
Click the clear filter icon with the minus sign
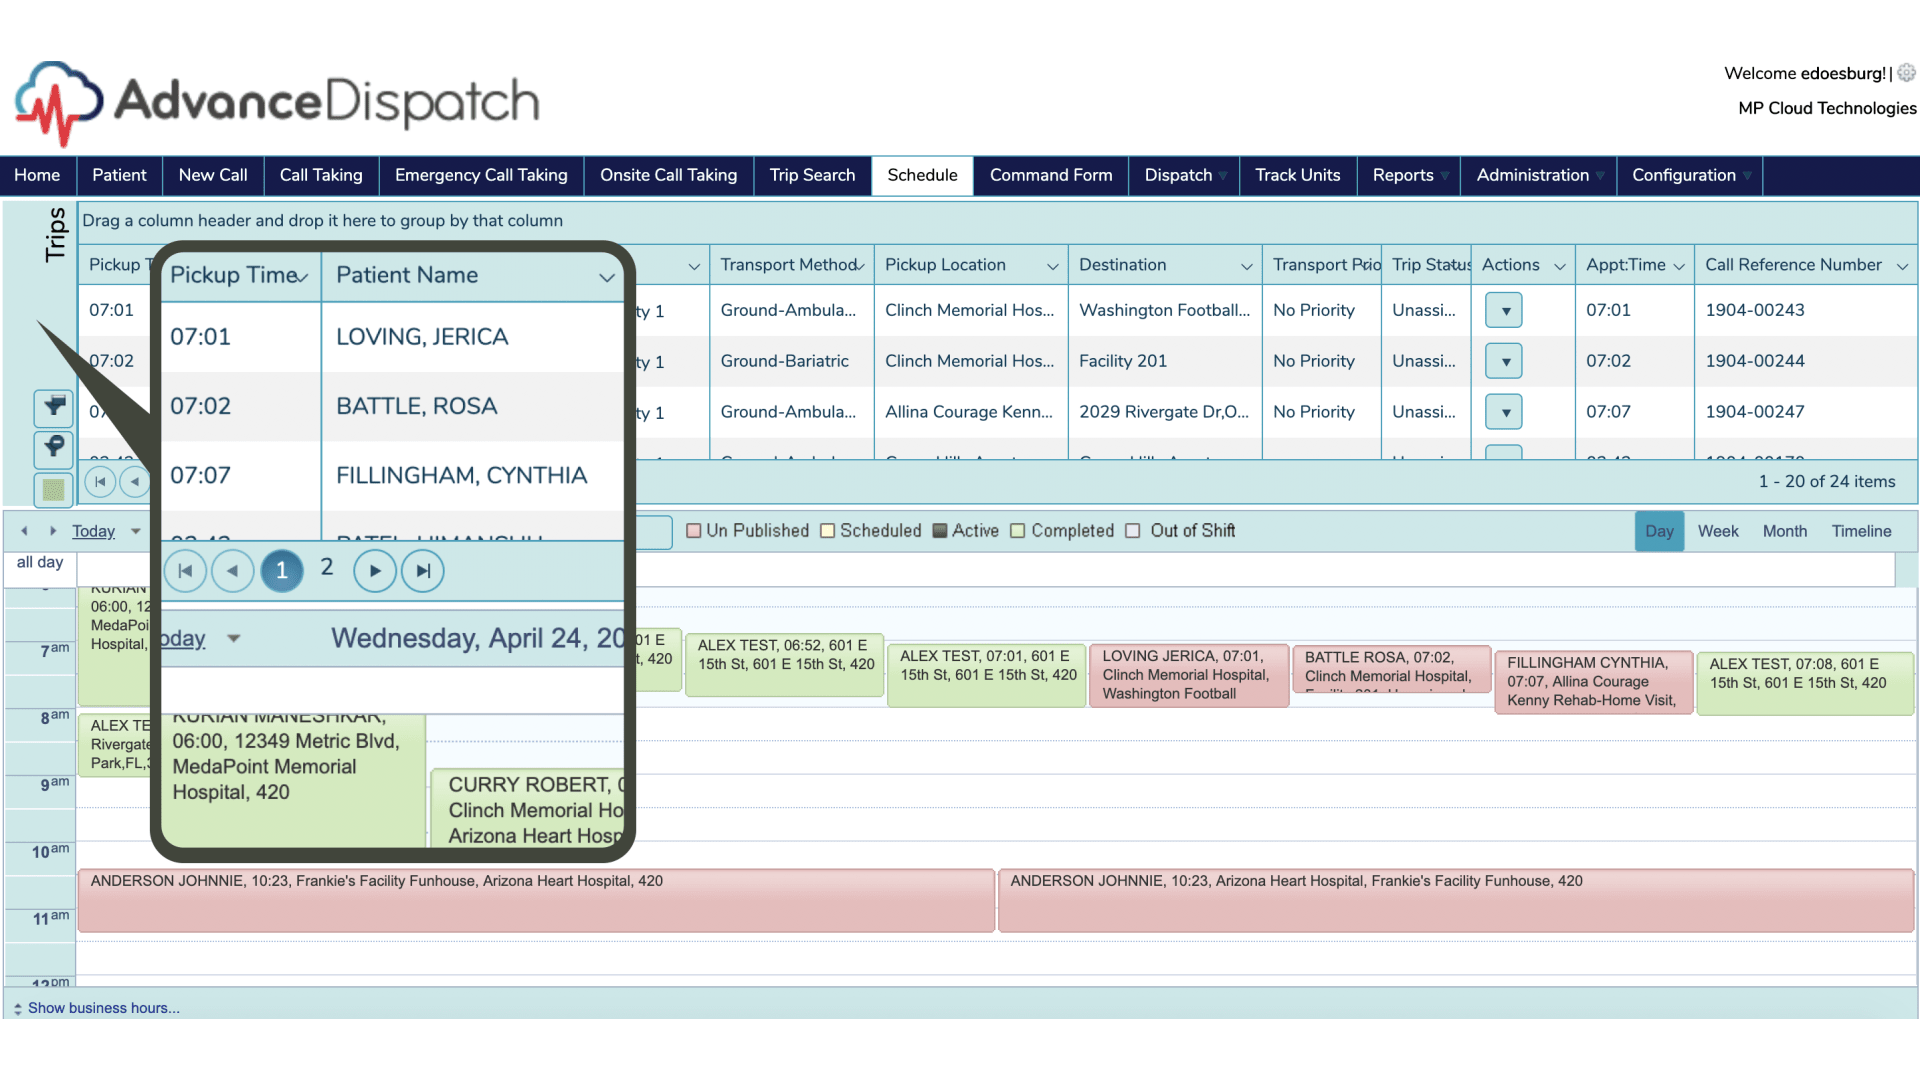54,447
